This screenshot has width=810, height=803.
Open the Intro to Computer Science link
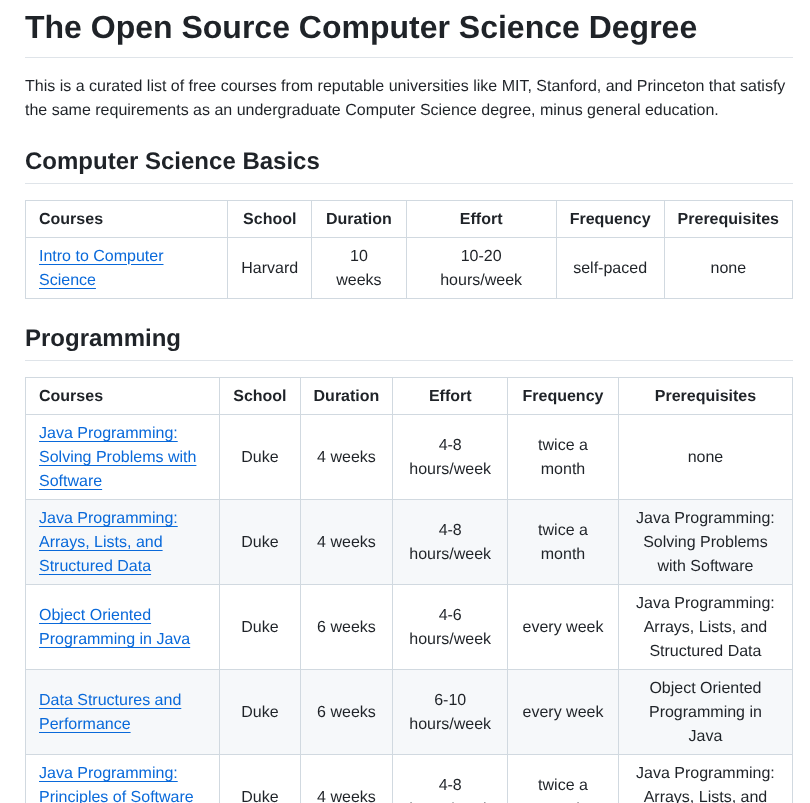[101, 256]
